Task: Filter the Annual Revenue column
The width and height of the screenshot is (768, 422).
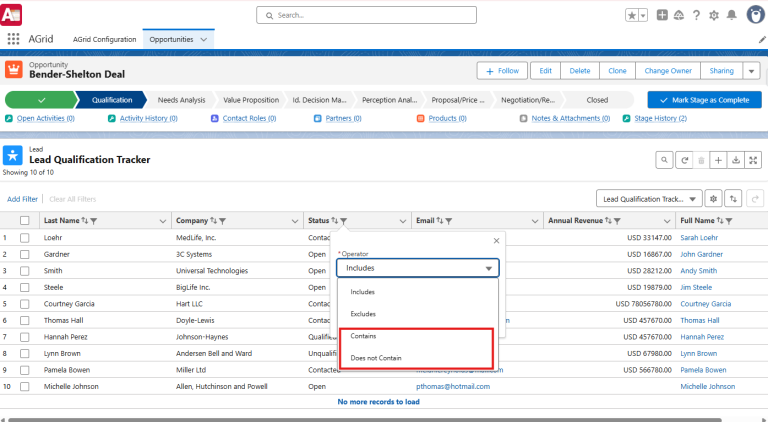Action: point(617,221)
